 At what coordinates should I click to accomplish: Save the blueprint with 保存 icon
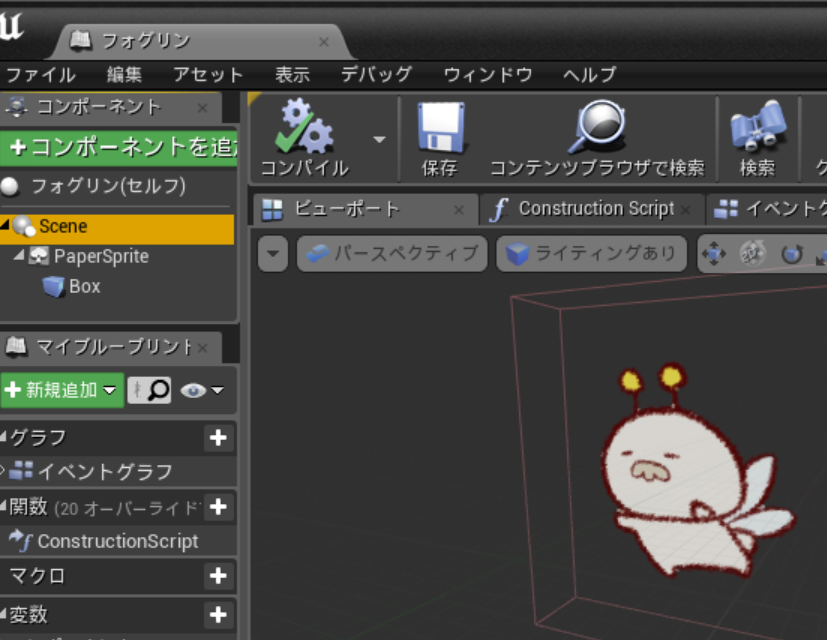click(x=440, y=138)
